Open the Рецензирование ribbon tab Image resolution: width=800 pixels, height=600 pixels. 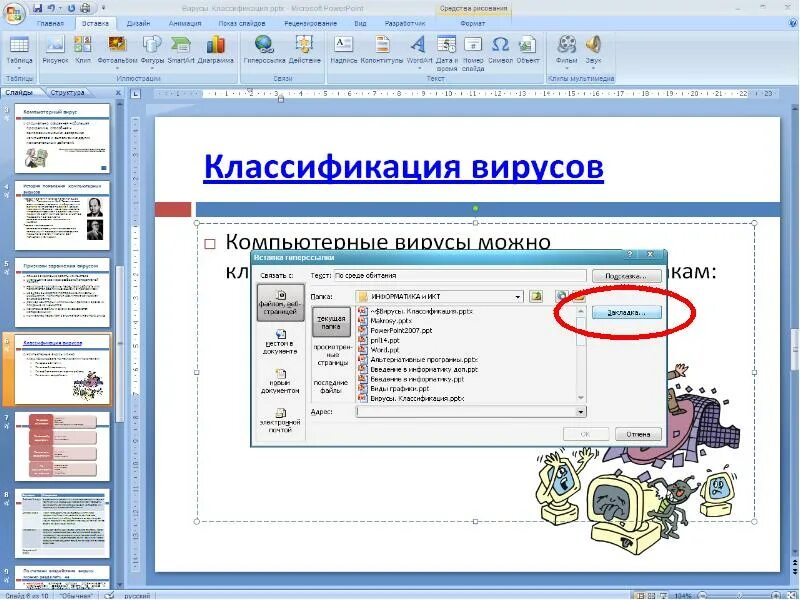click(x=310, y=23)
